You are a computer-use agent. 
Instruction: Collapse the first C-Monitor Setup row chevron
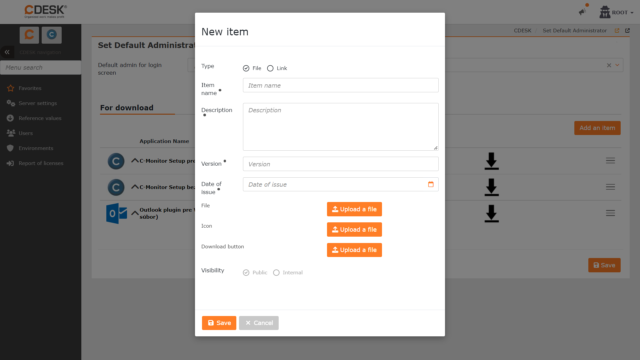(135, 161)
